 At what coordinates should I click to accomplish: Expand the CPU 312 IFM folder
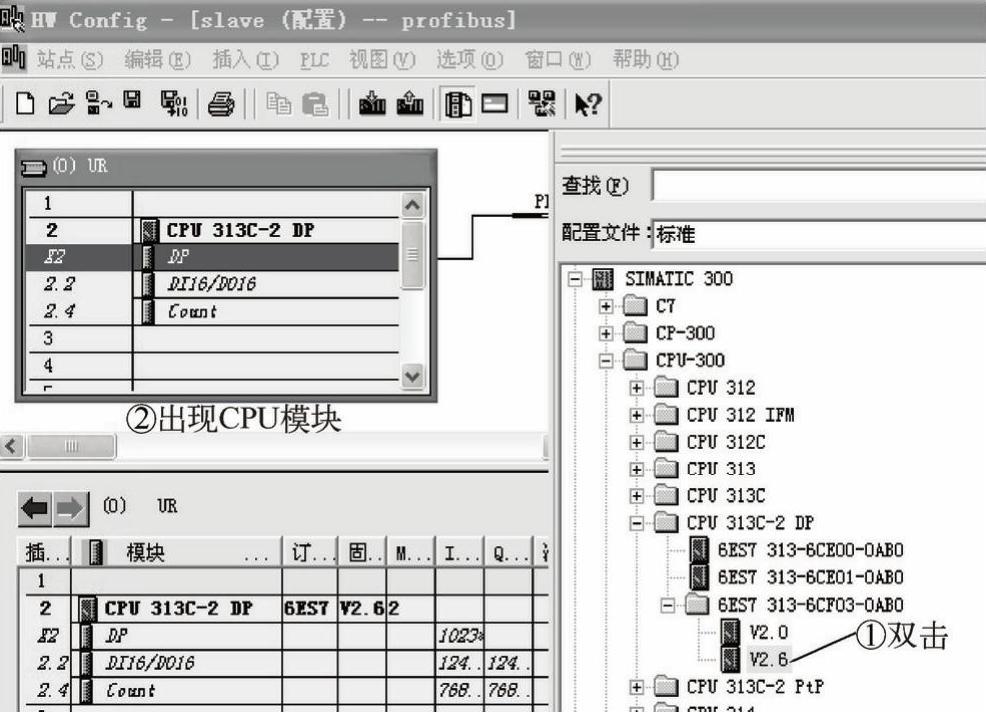[636, 415]
